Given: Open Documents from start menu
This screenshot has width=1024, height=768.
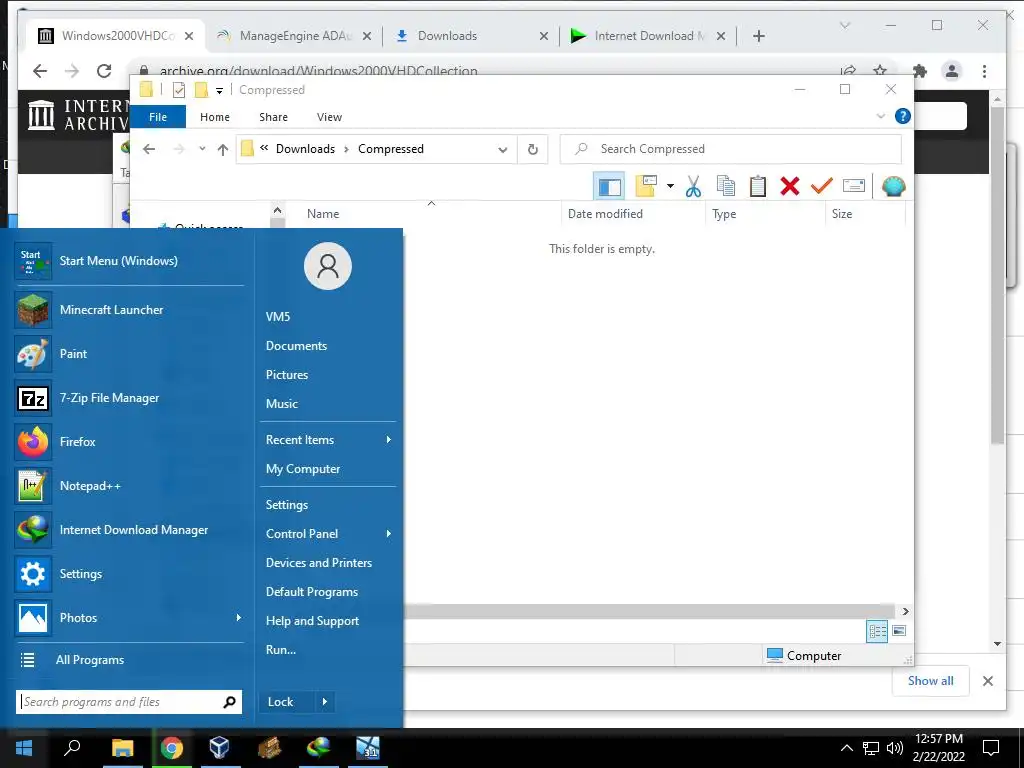Looking at the screenshot, I should [296, 345].
